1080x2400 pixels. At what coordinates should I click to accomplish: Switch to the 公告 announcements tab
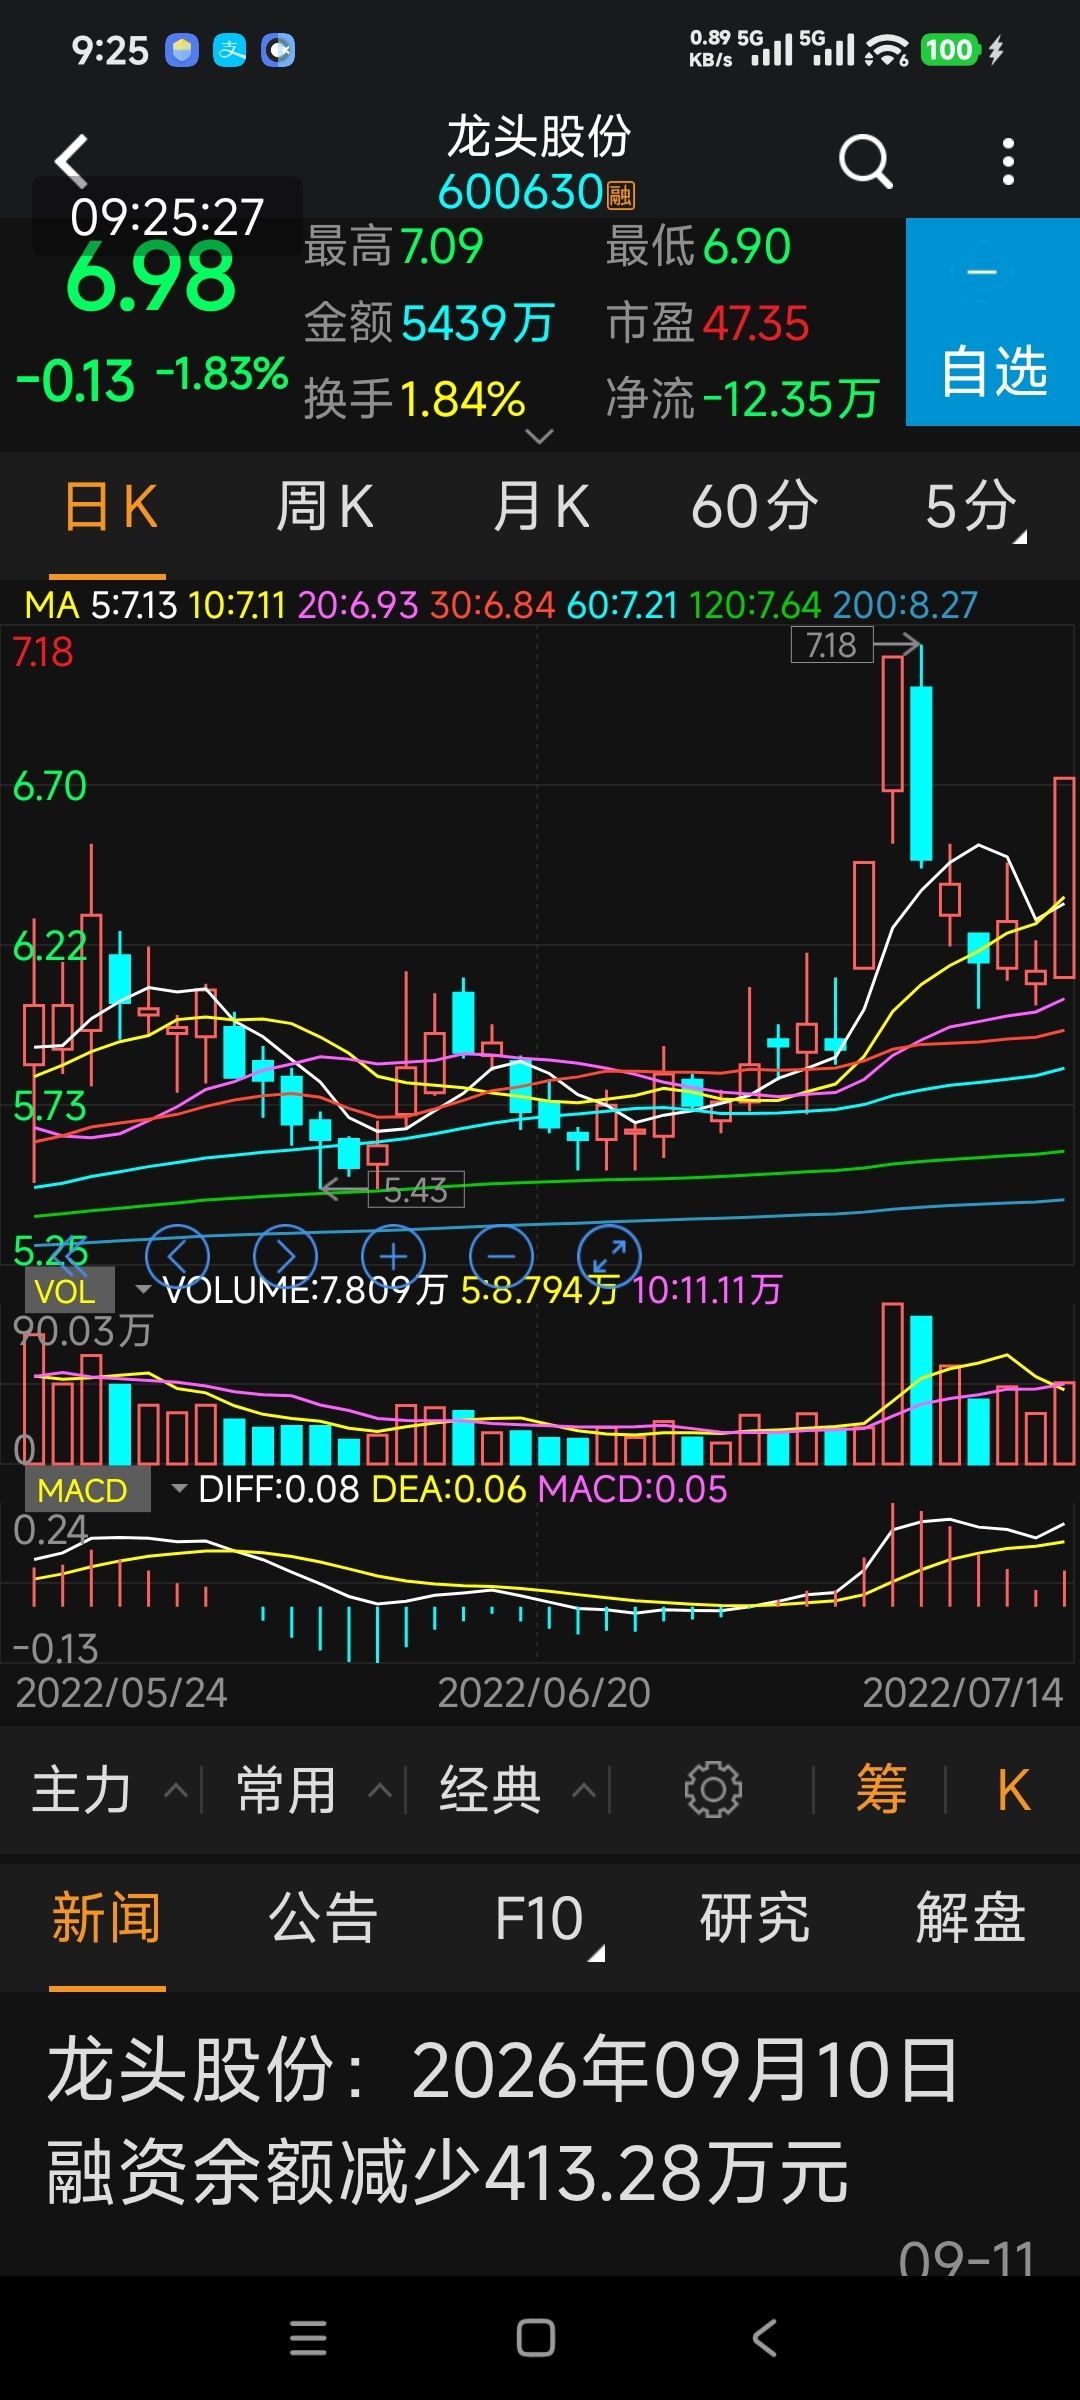[323, 1917]
